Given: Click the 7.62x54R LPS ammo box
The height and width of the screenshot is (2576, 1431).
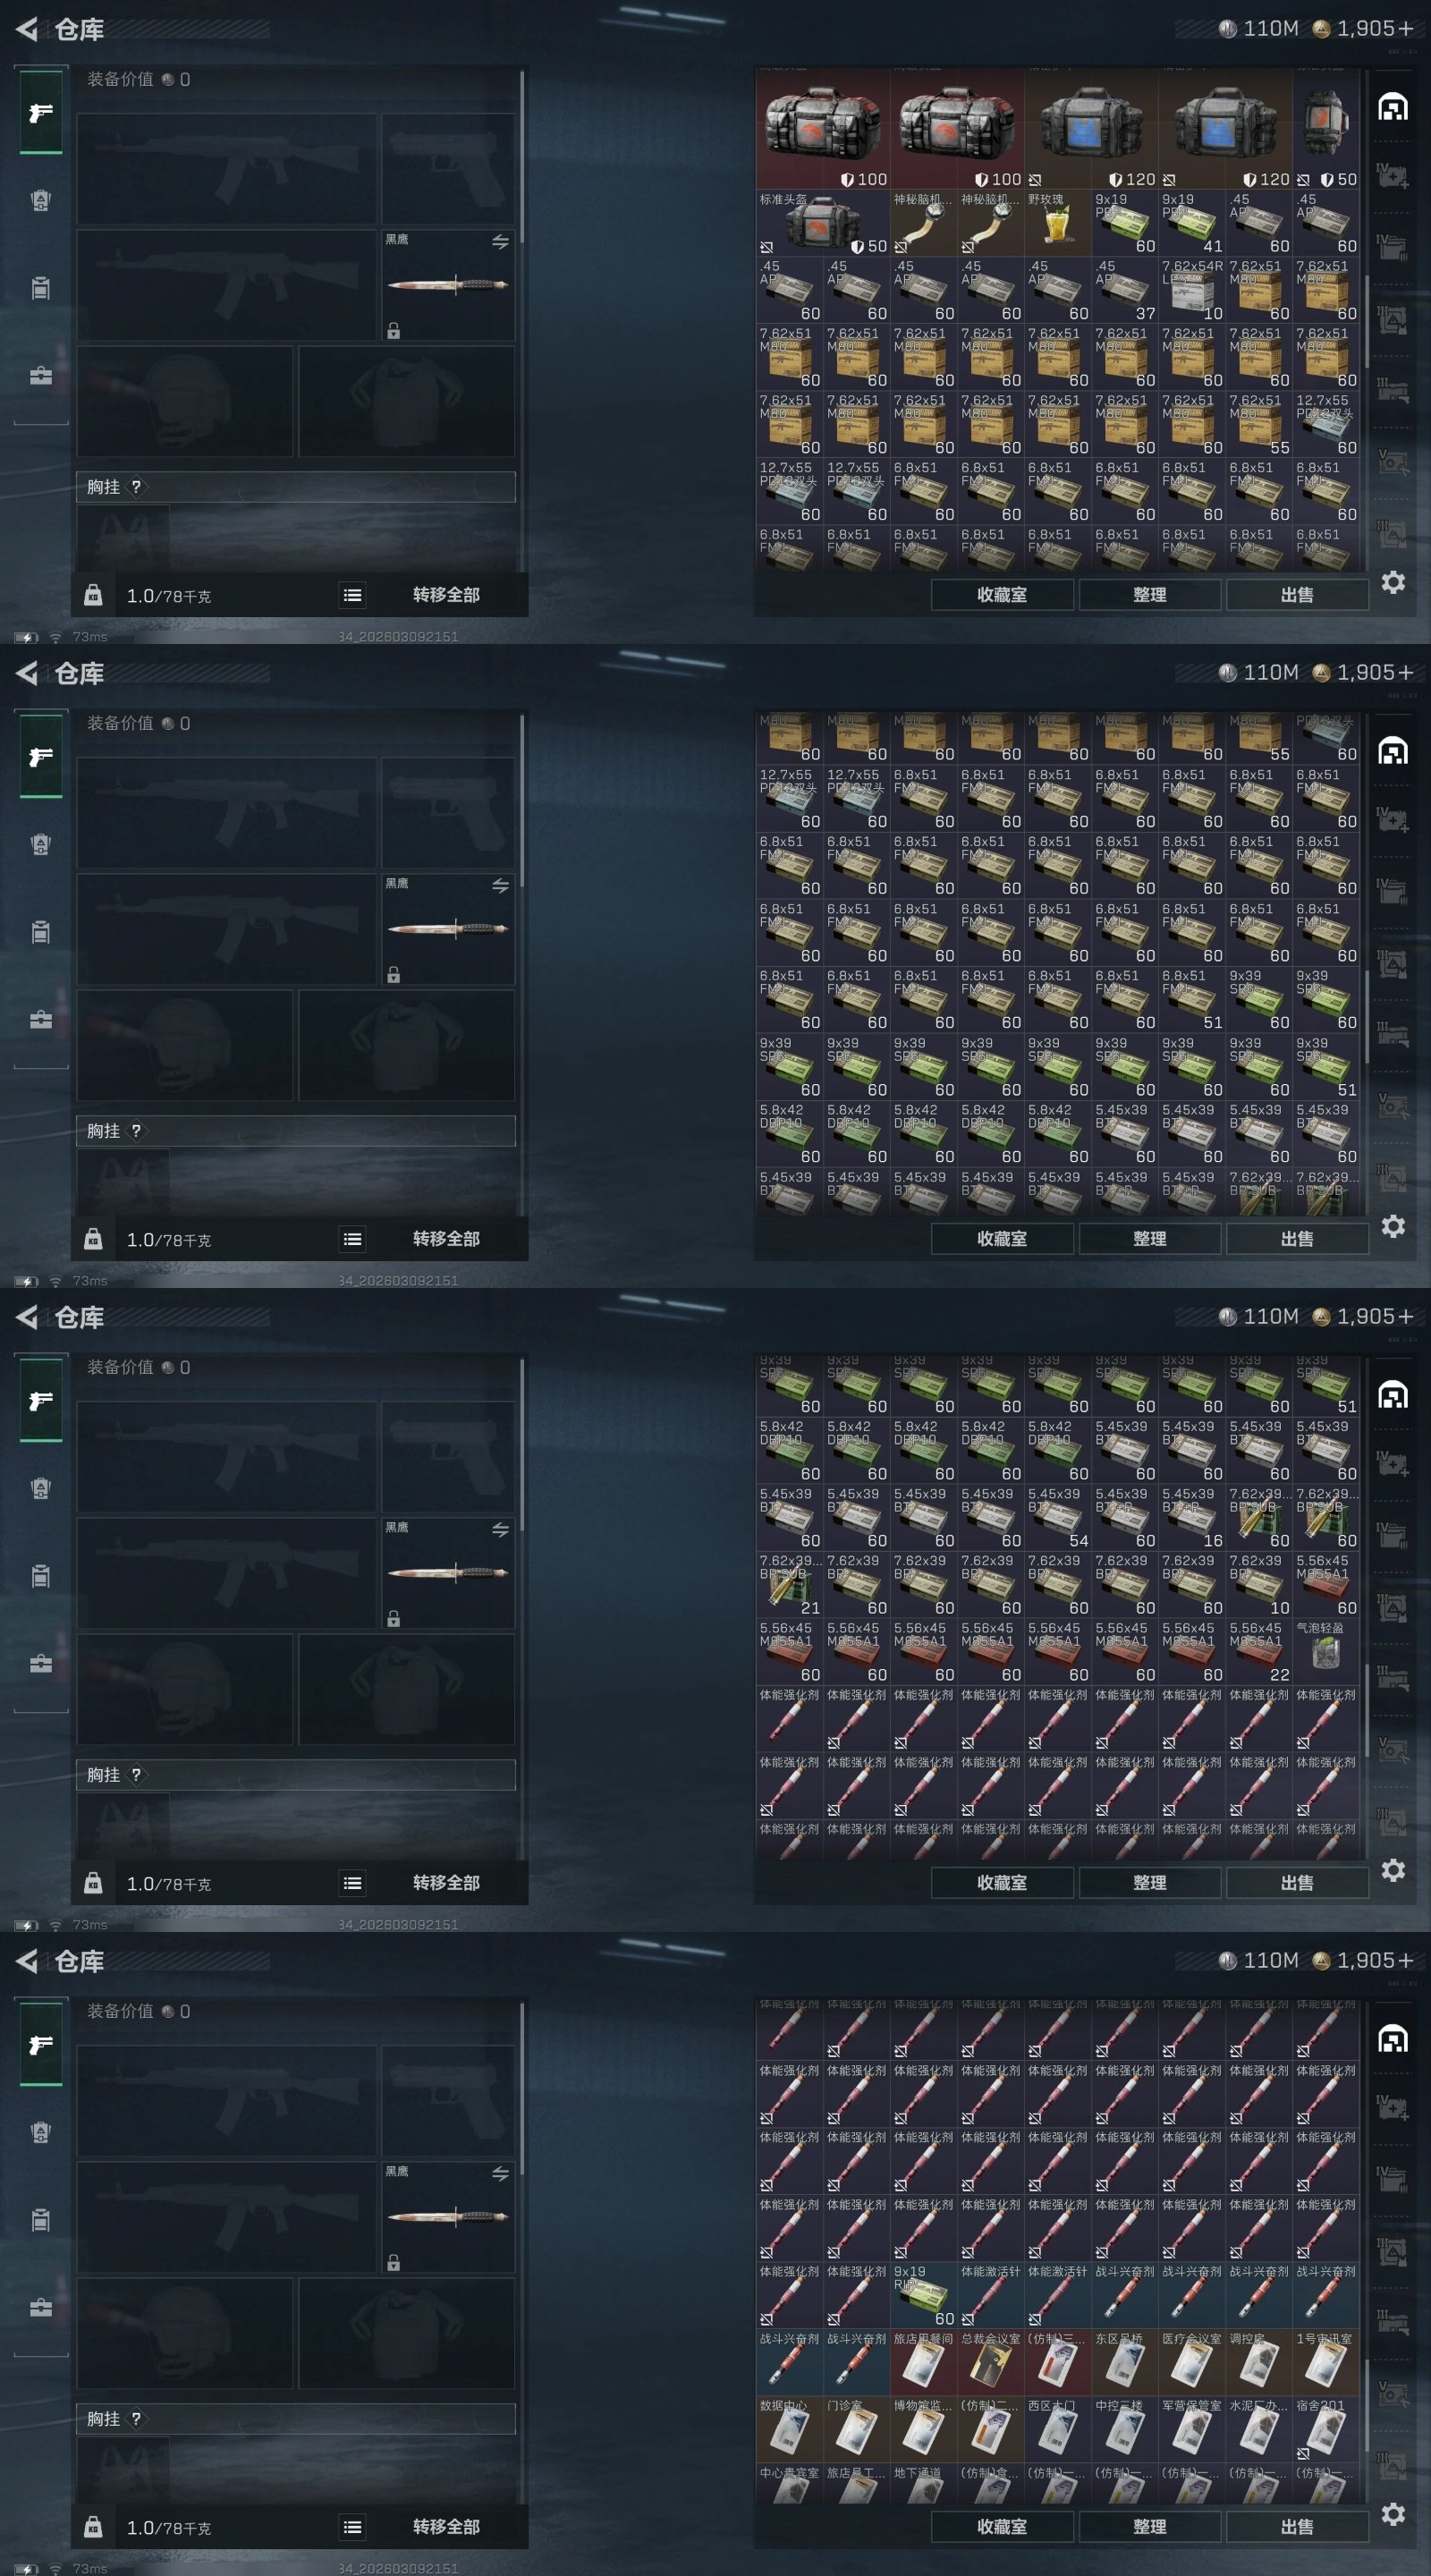Looking at the screenshot, I should point(1192,290).
